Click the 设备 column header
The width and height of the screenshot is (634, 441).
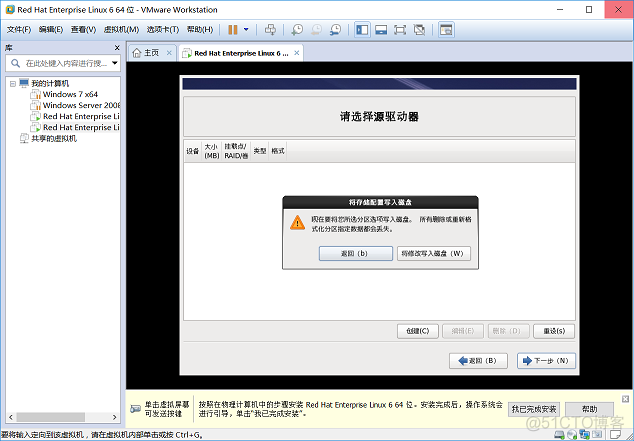pyautogui.click(x=192, y=151)
